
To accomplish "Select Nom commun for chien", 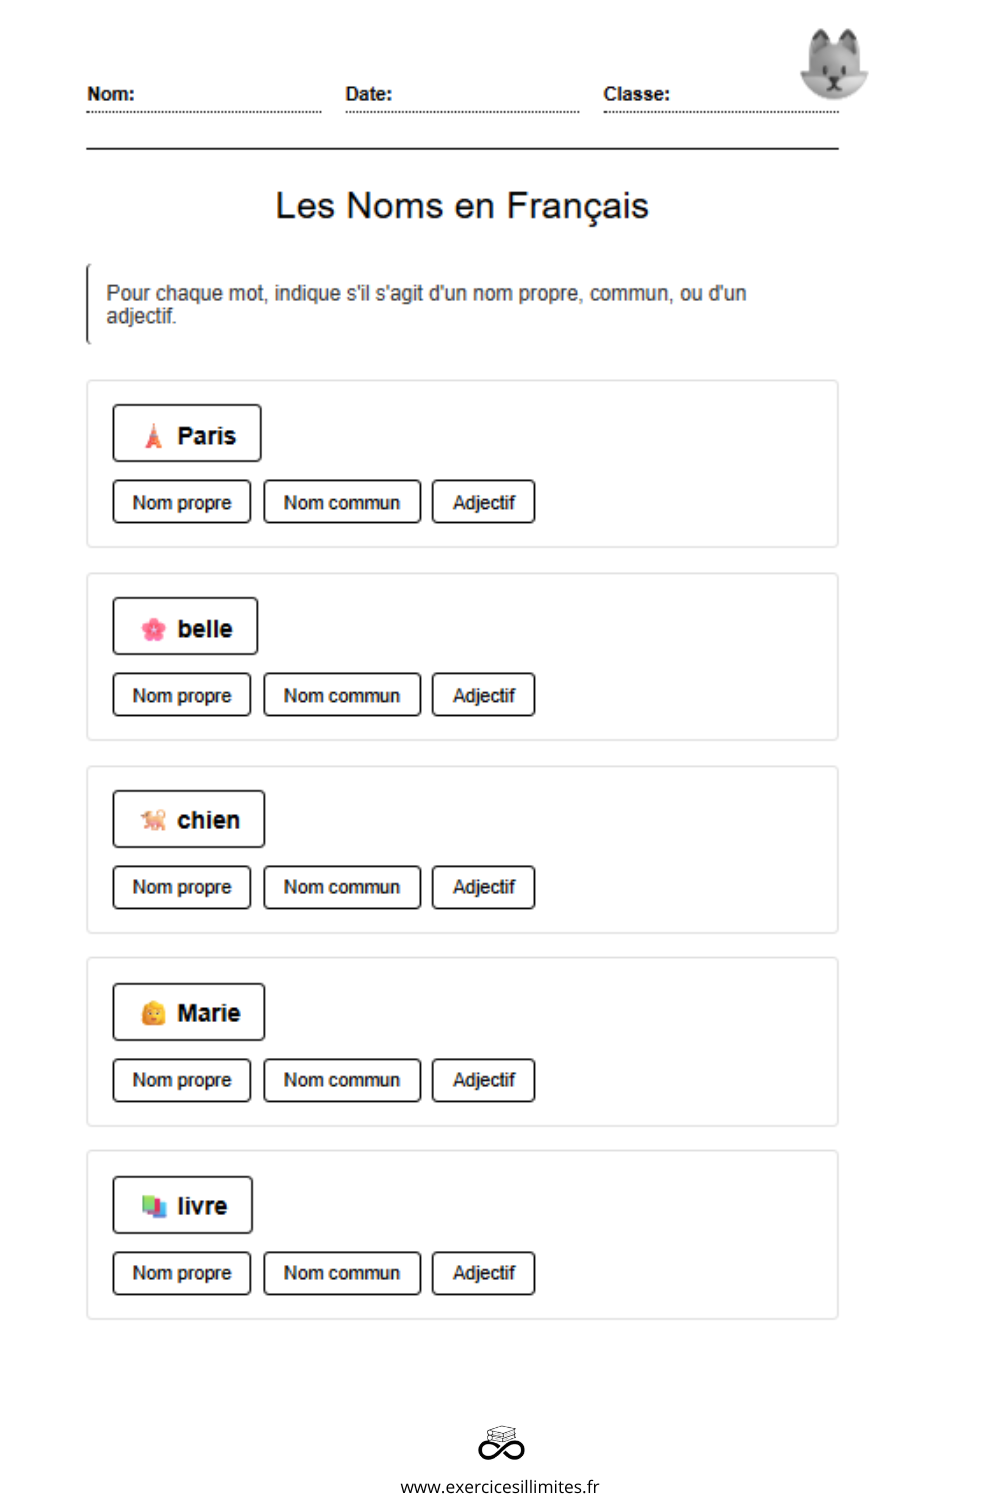I will click(x=342, y=887).
